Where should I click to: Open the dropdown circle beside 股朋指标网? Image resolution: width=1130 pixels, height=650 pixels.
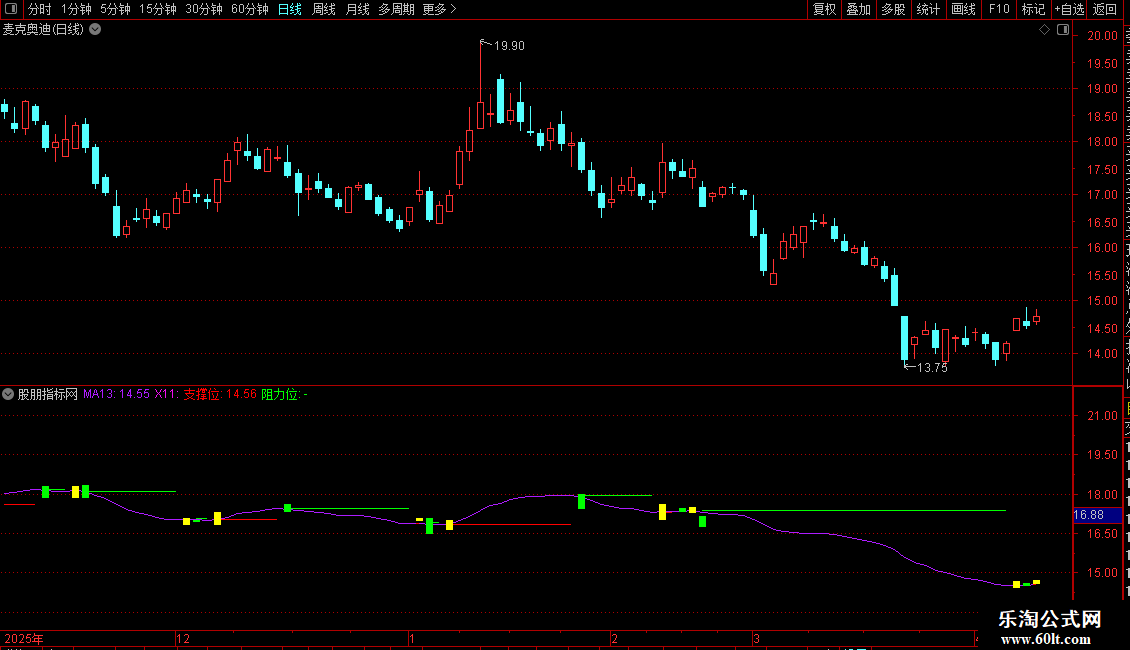click(x=8, y=394)
